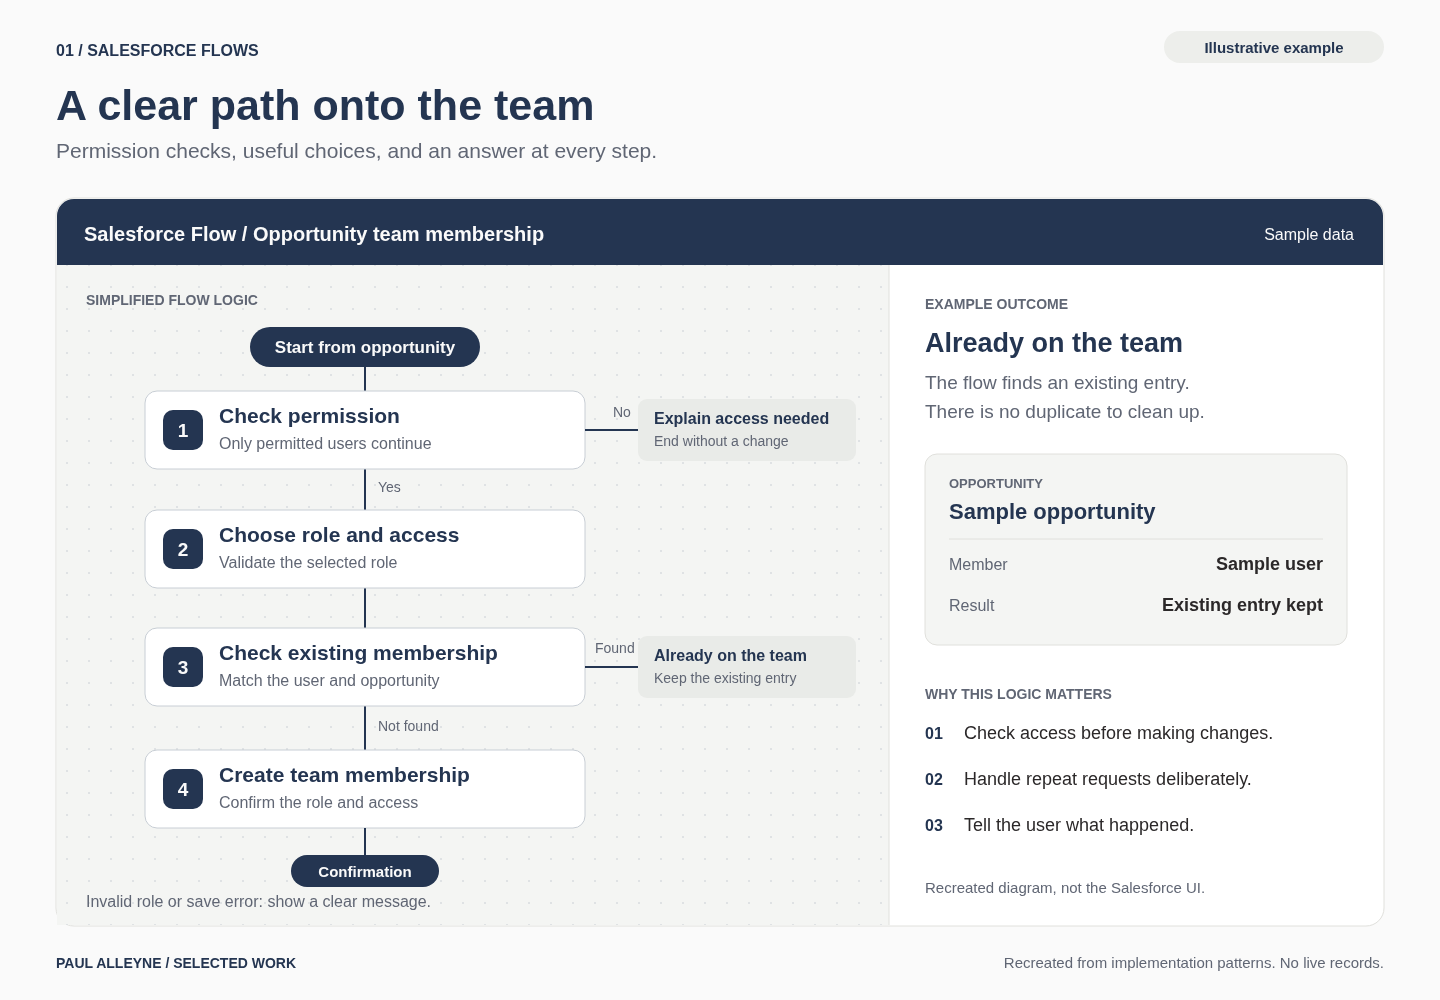Click step badge 2 beside Choose role and access

(x=183, y=549)
